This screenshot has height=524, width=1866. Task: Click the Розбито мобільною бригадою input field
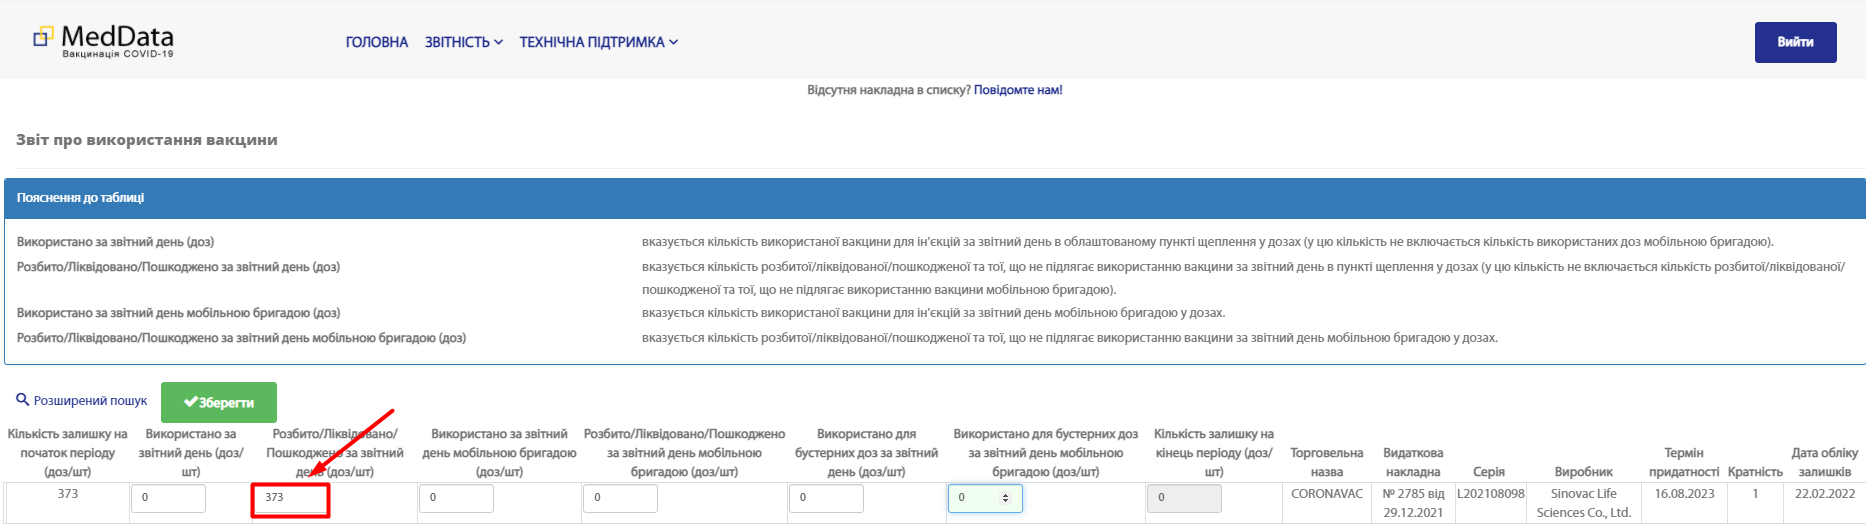tap(620, 498)
